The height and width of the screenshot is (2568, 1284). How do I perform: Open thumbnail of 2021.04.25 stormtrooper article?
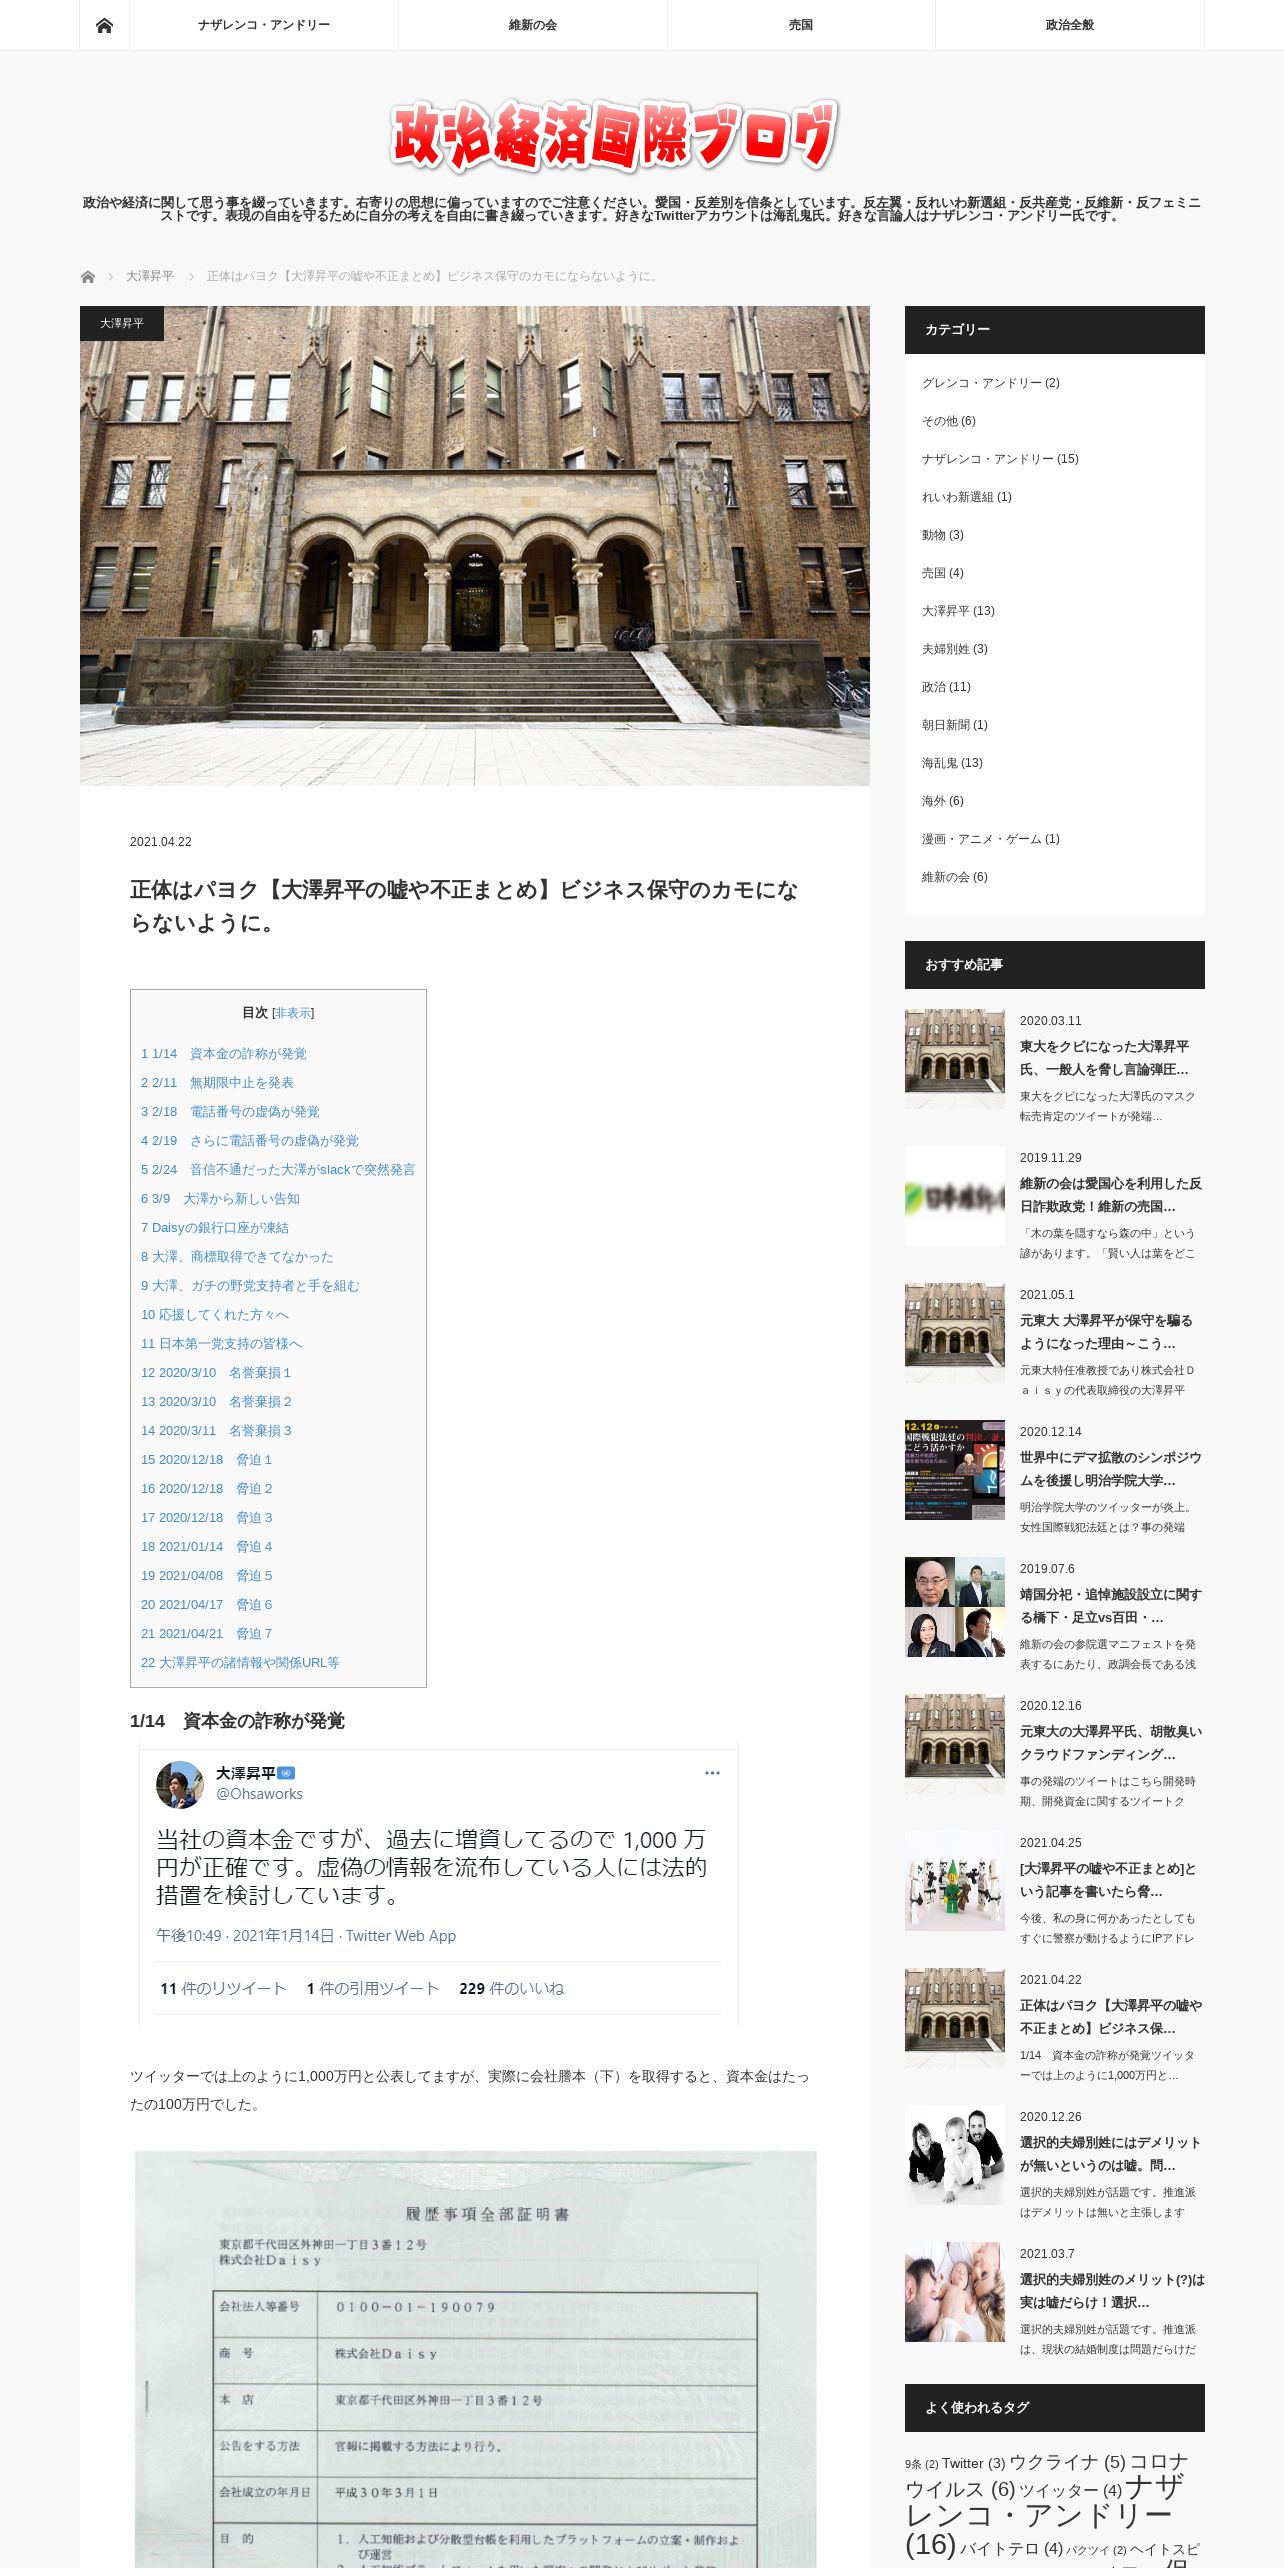955,1881
